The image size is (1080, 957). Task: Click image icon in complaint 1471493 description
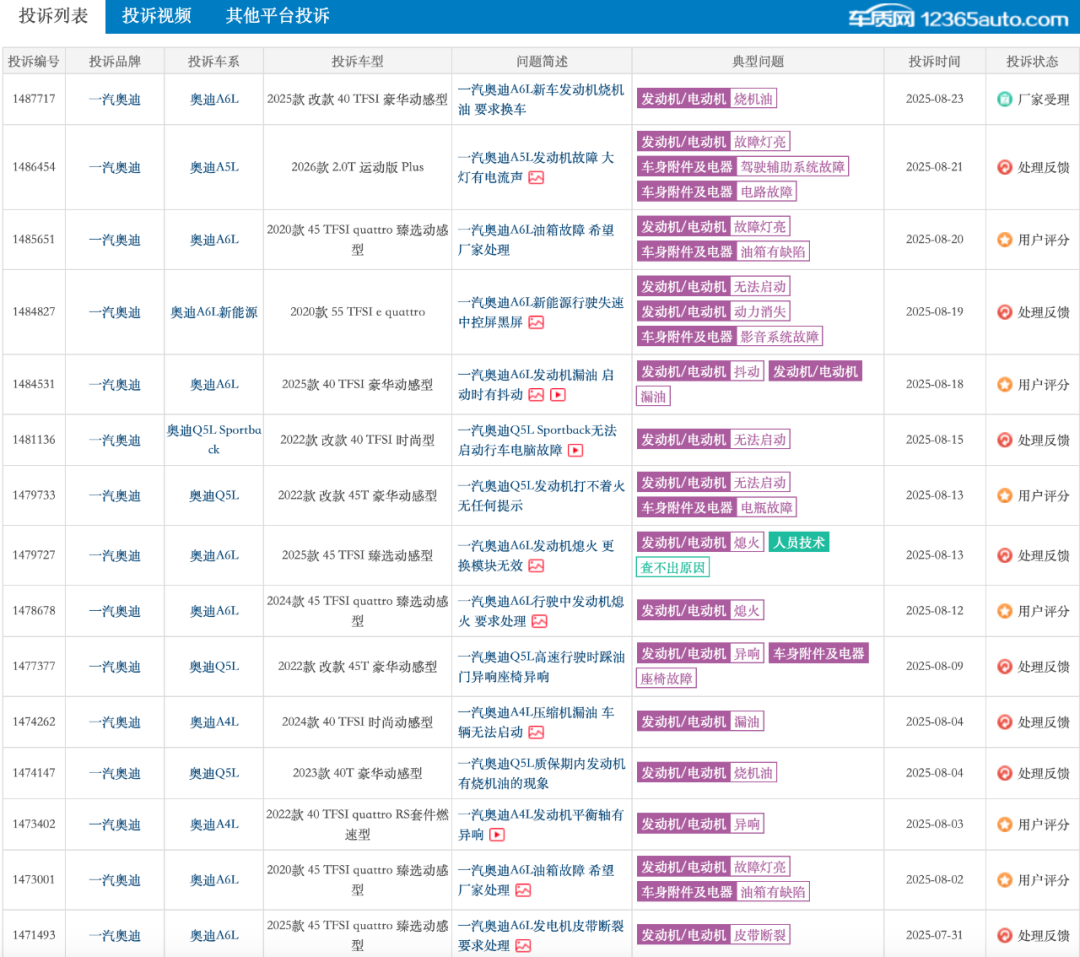click(x=523, y=946)
